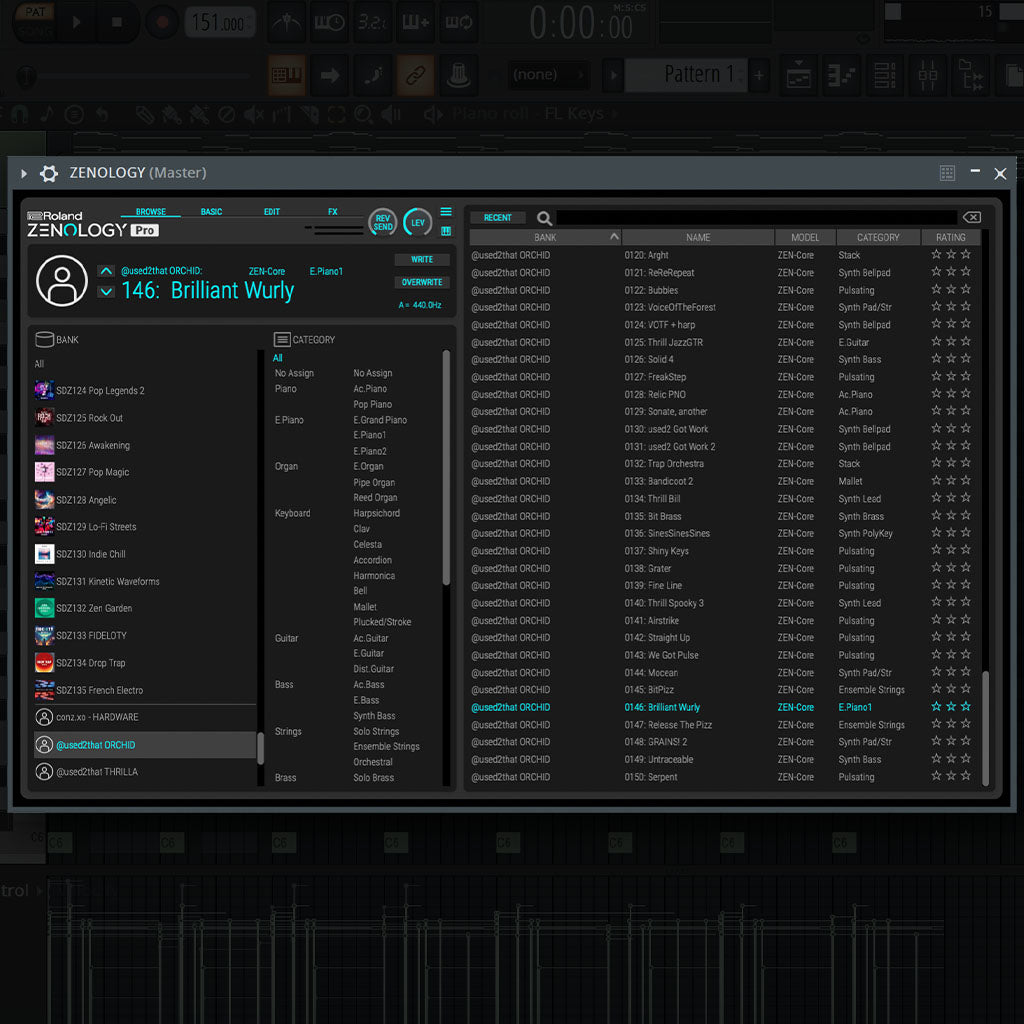Click the WRITE button
The height and width of the screenshot is (1024, 1024).
point(422,259)
